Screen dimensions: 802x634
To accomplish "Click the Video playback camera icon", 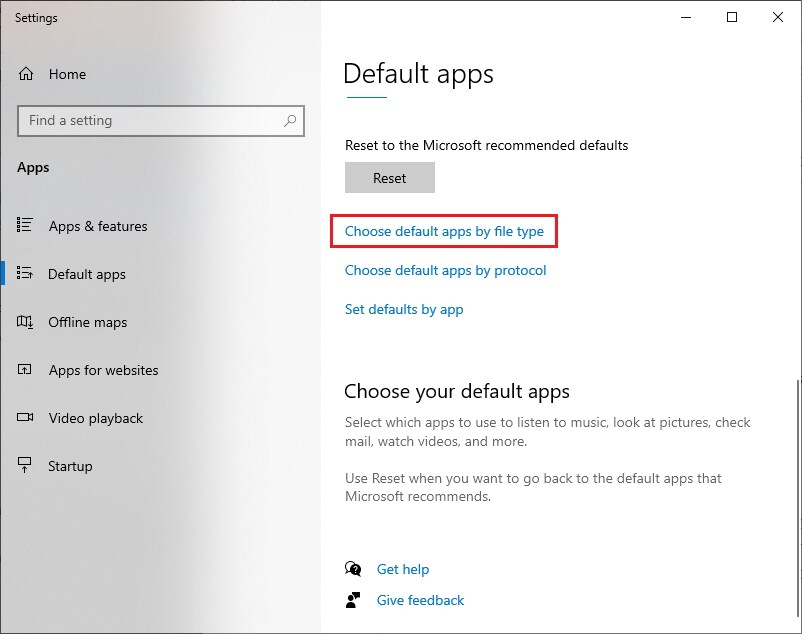I will pos(25,417).
